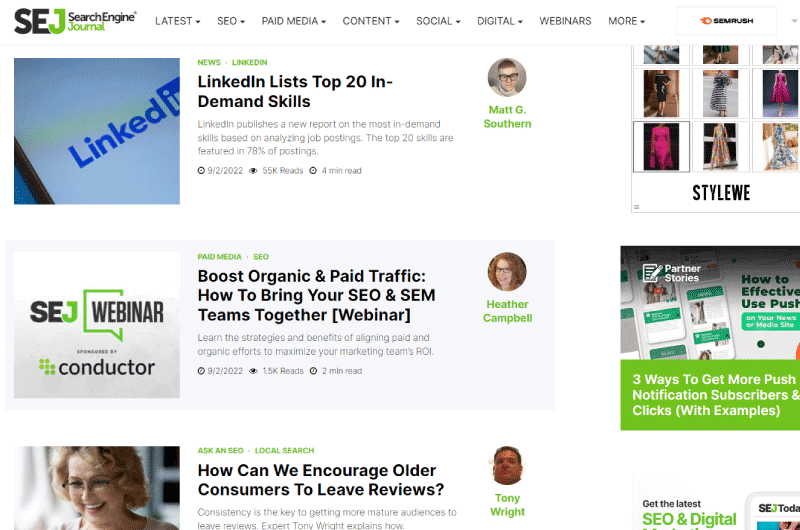Viewport: 800px width, 530px height.
Task: Open Tony Wright's avatar photo
Action: pos(507,465)
